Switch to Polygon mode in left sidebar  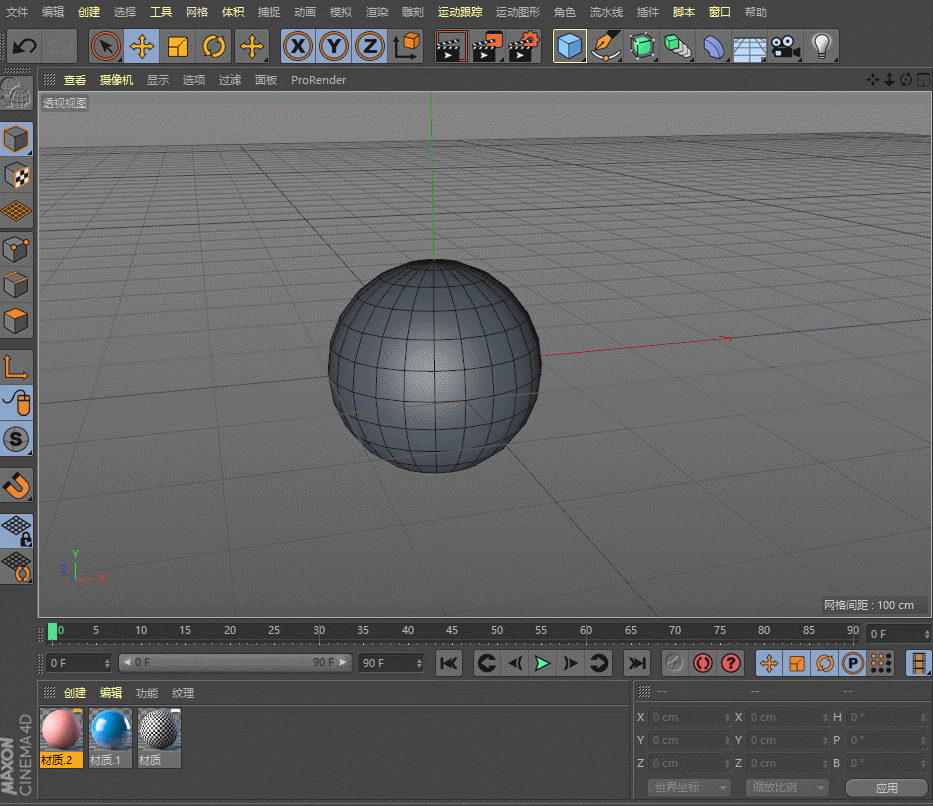point(17,323)
